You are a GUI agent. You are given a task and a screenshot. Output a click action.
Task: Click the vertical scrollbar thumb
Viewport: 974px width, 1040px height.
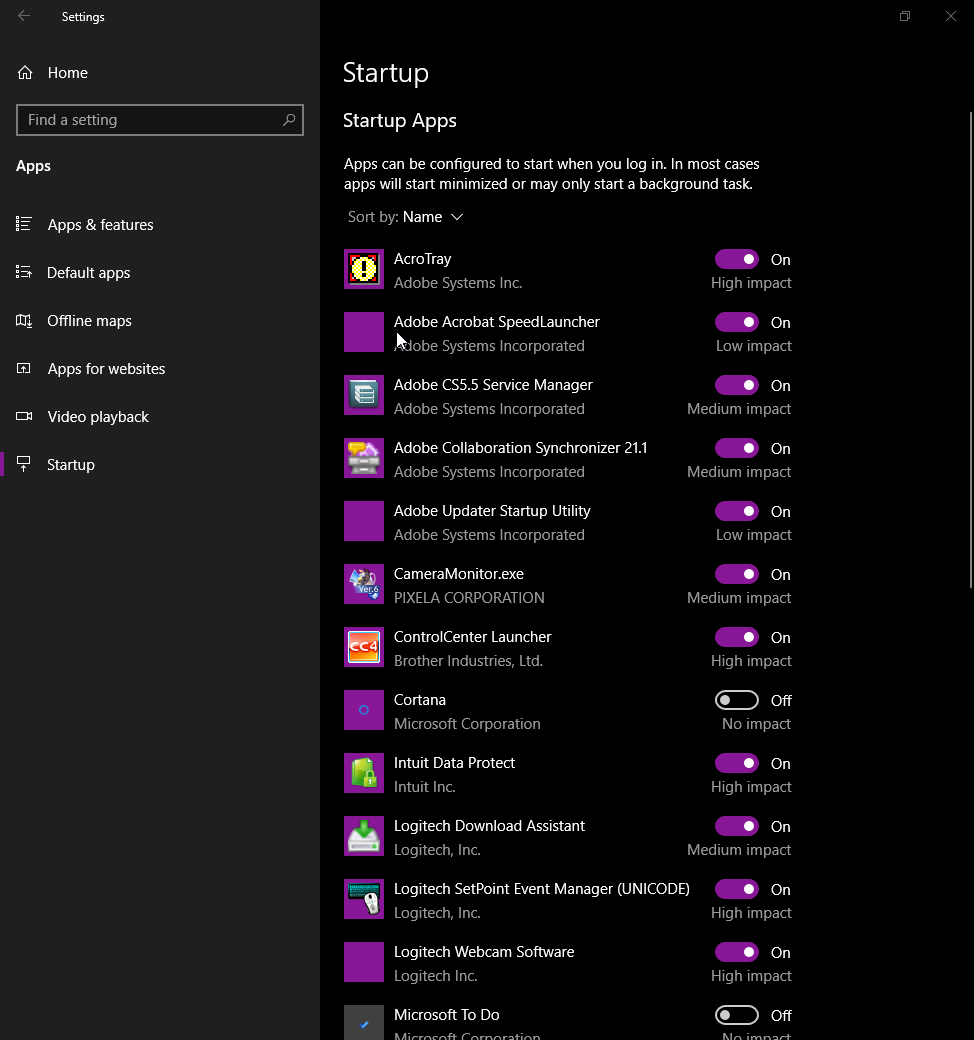tap(971, 349)
